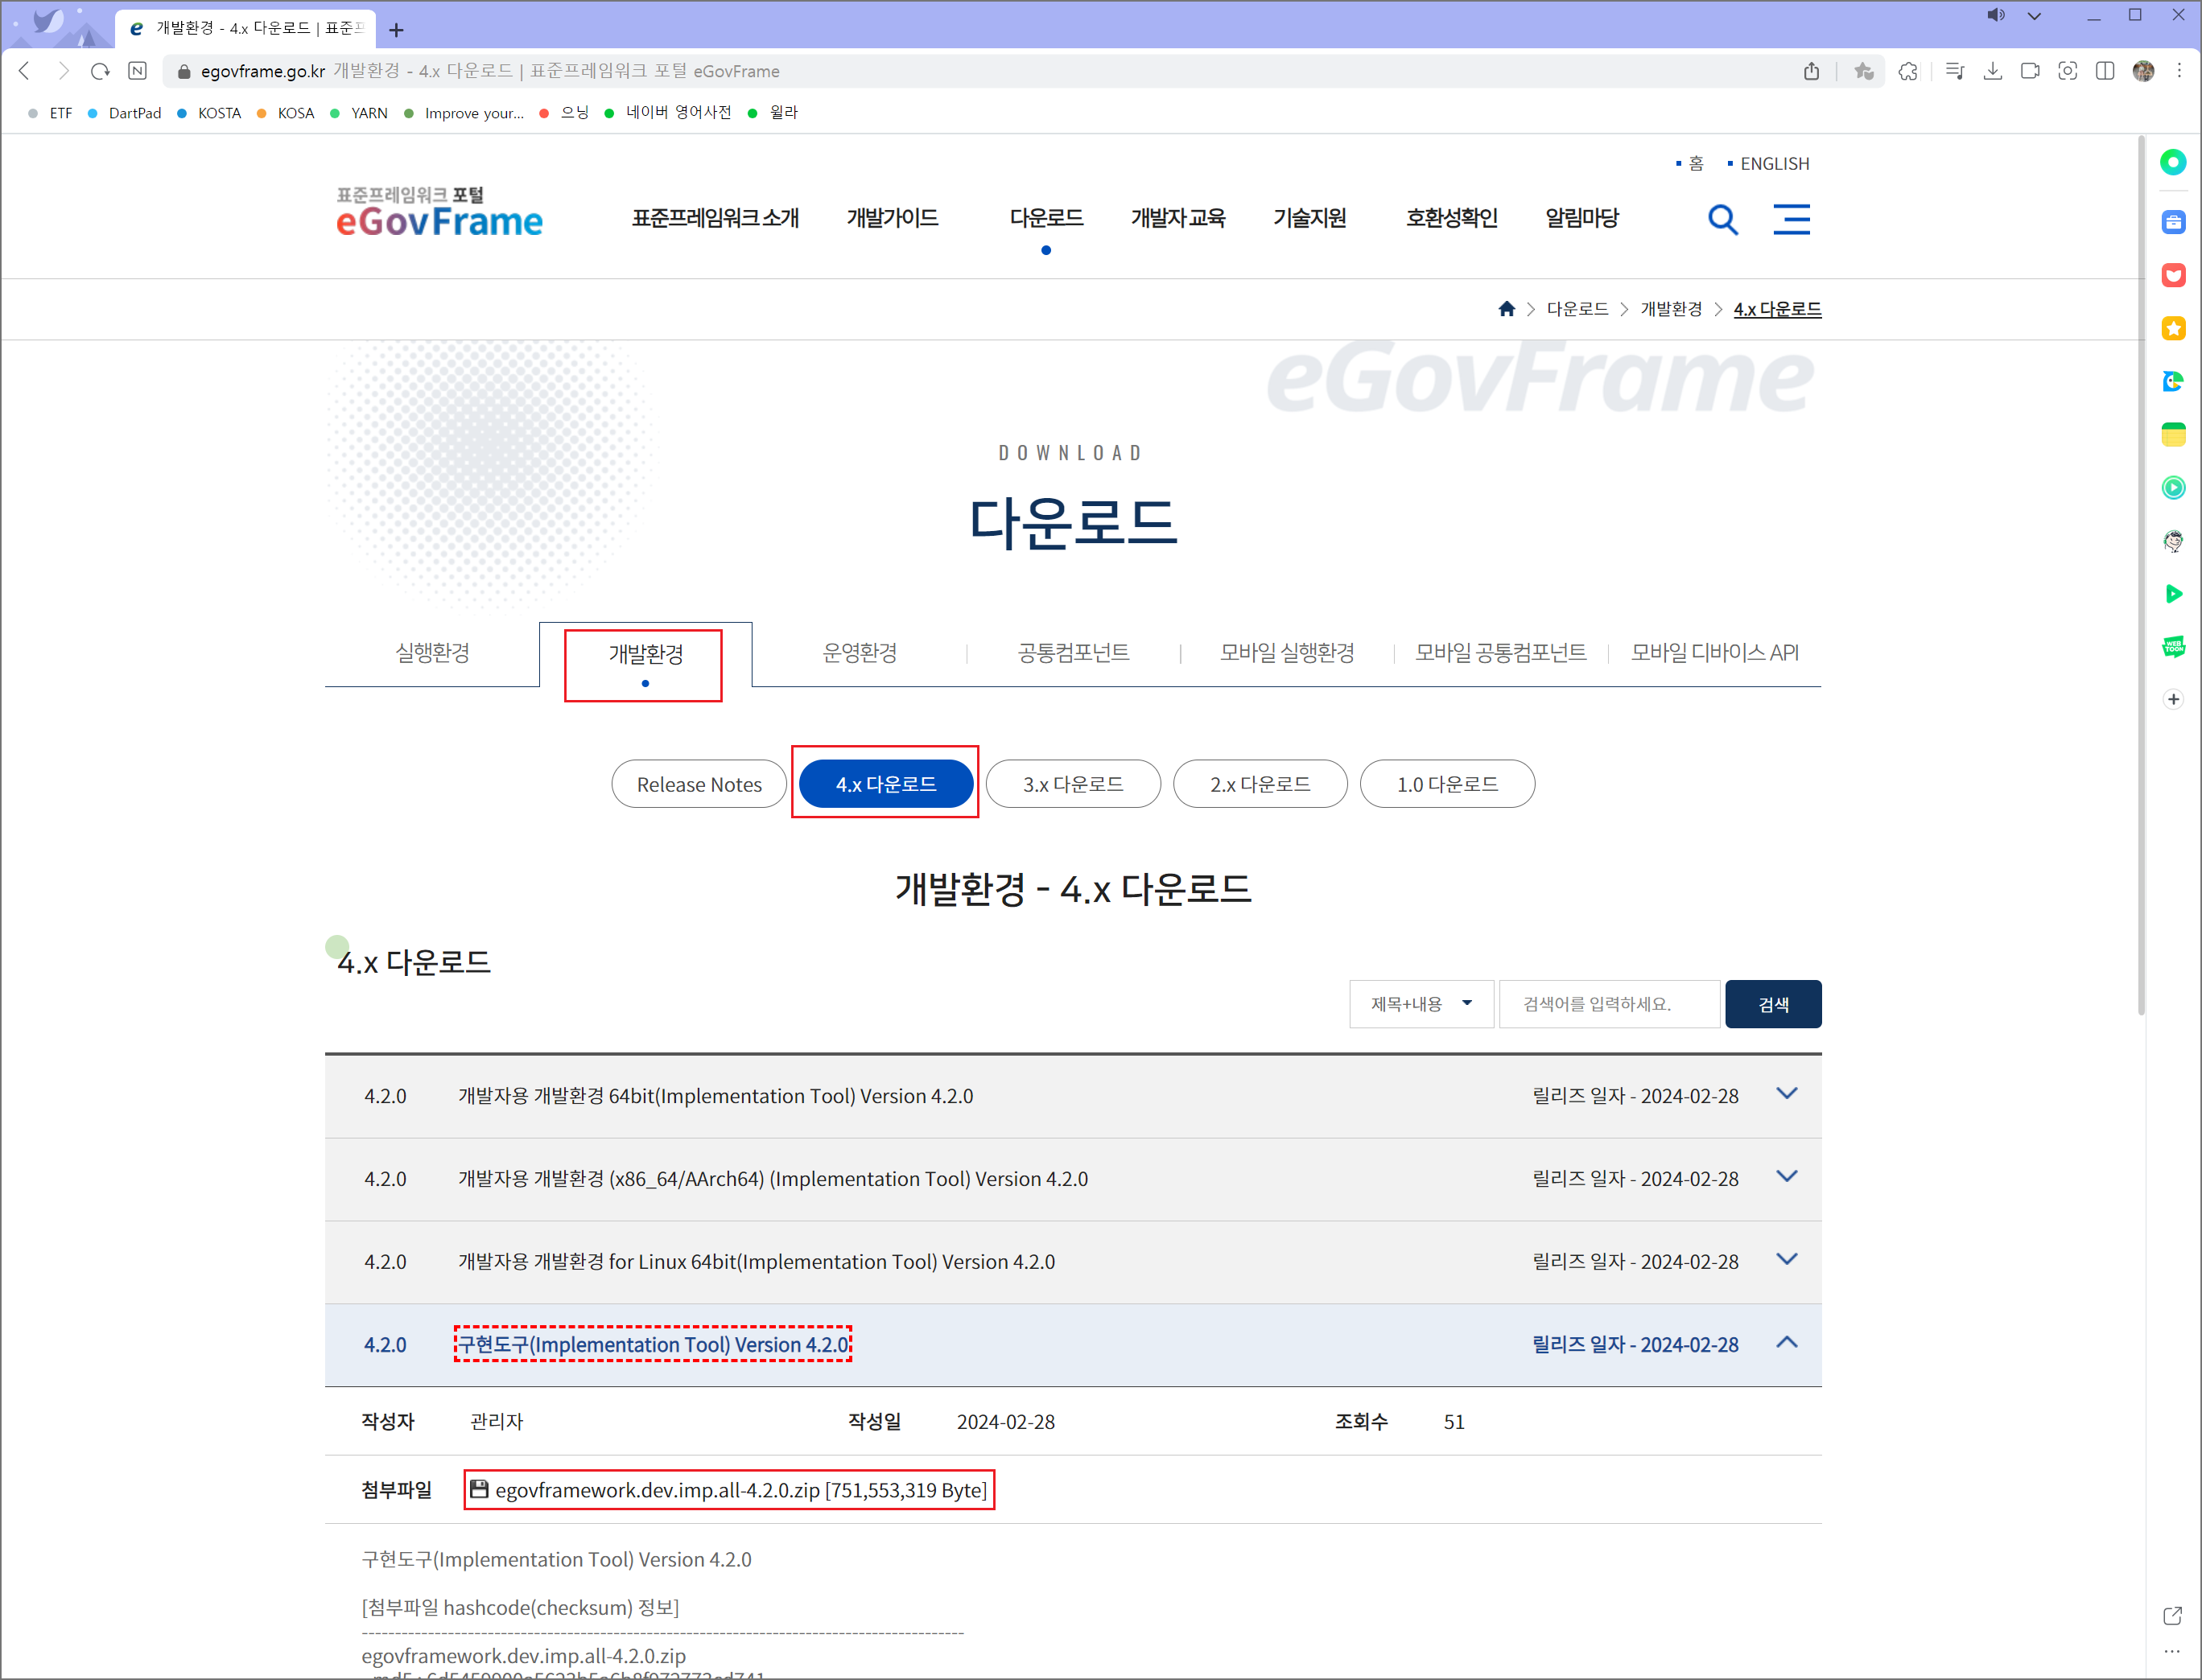Expand the 64bit Implementation Tool 4.2.0 row
Viewport: 2202px width, 1680px height.
click(x=1786, y=1094)
